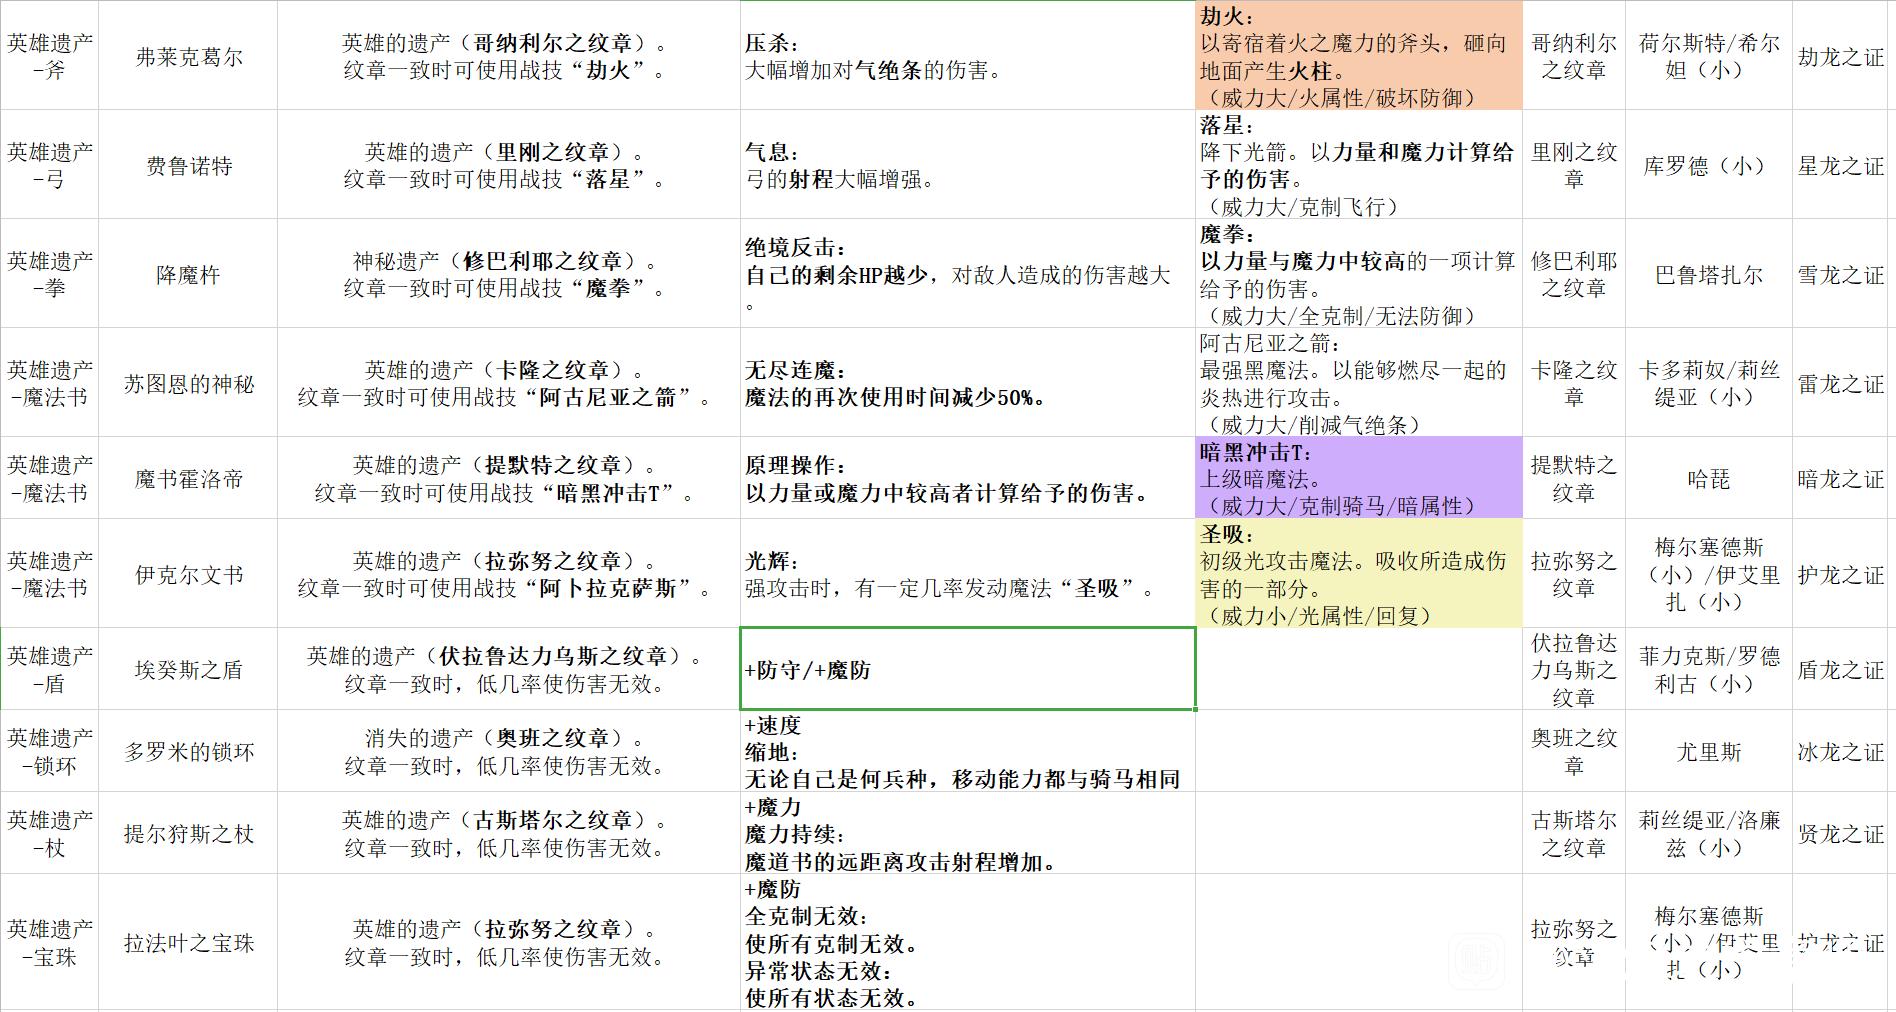1896x1012 pixels.
Task: Select the purple cell starting with 暗黑冲击T:
Action: tap(1359, 478)
